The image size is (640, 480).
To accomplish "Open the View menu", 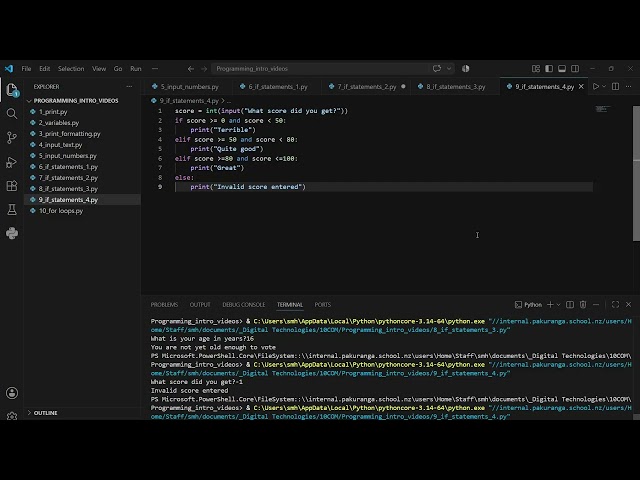I will (99, 69).
